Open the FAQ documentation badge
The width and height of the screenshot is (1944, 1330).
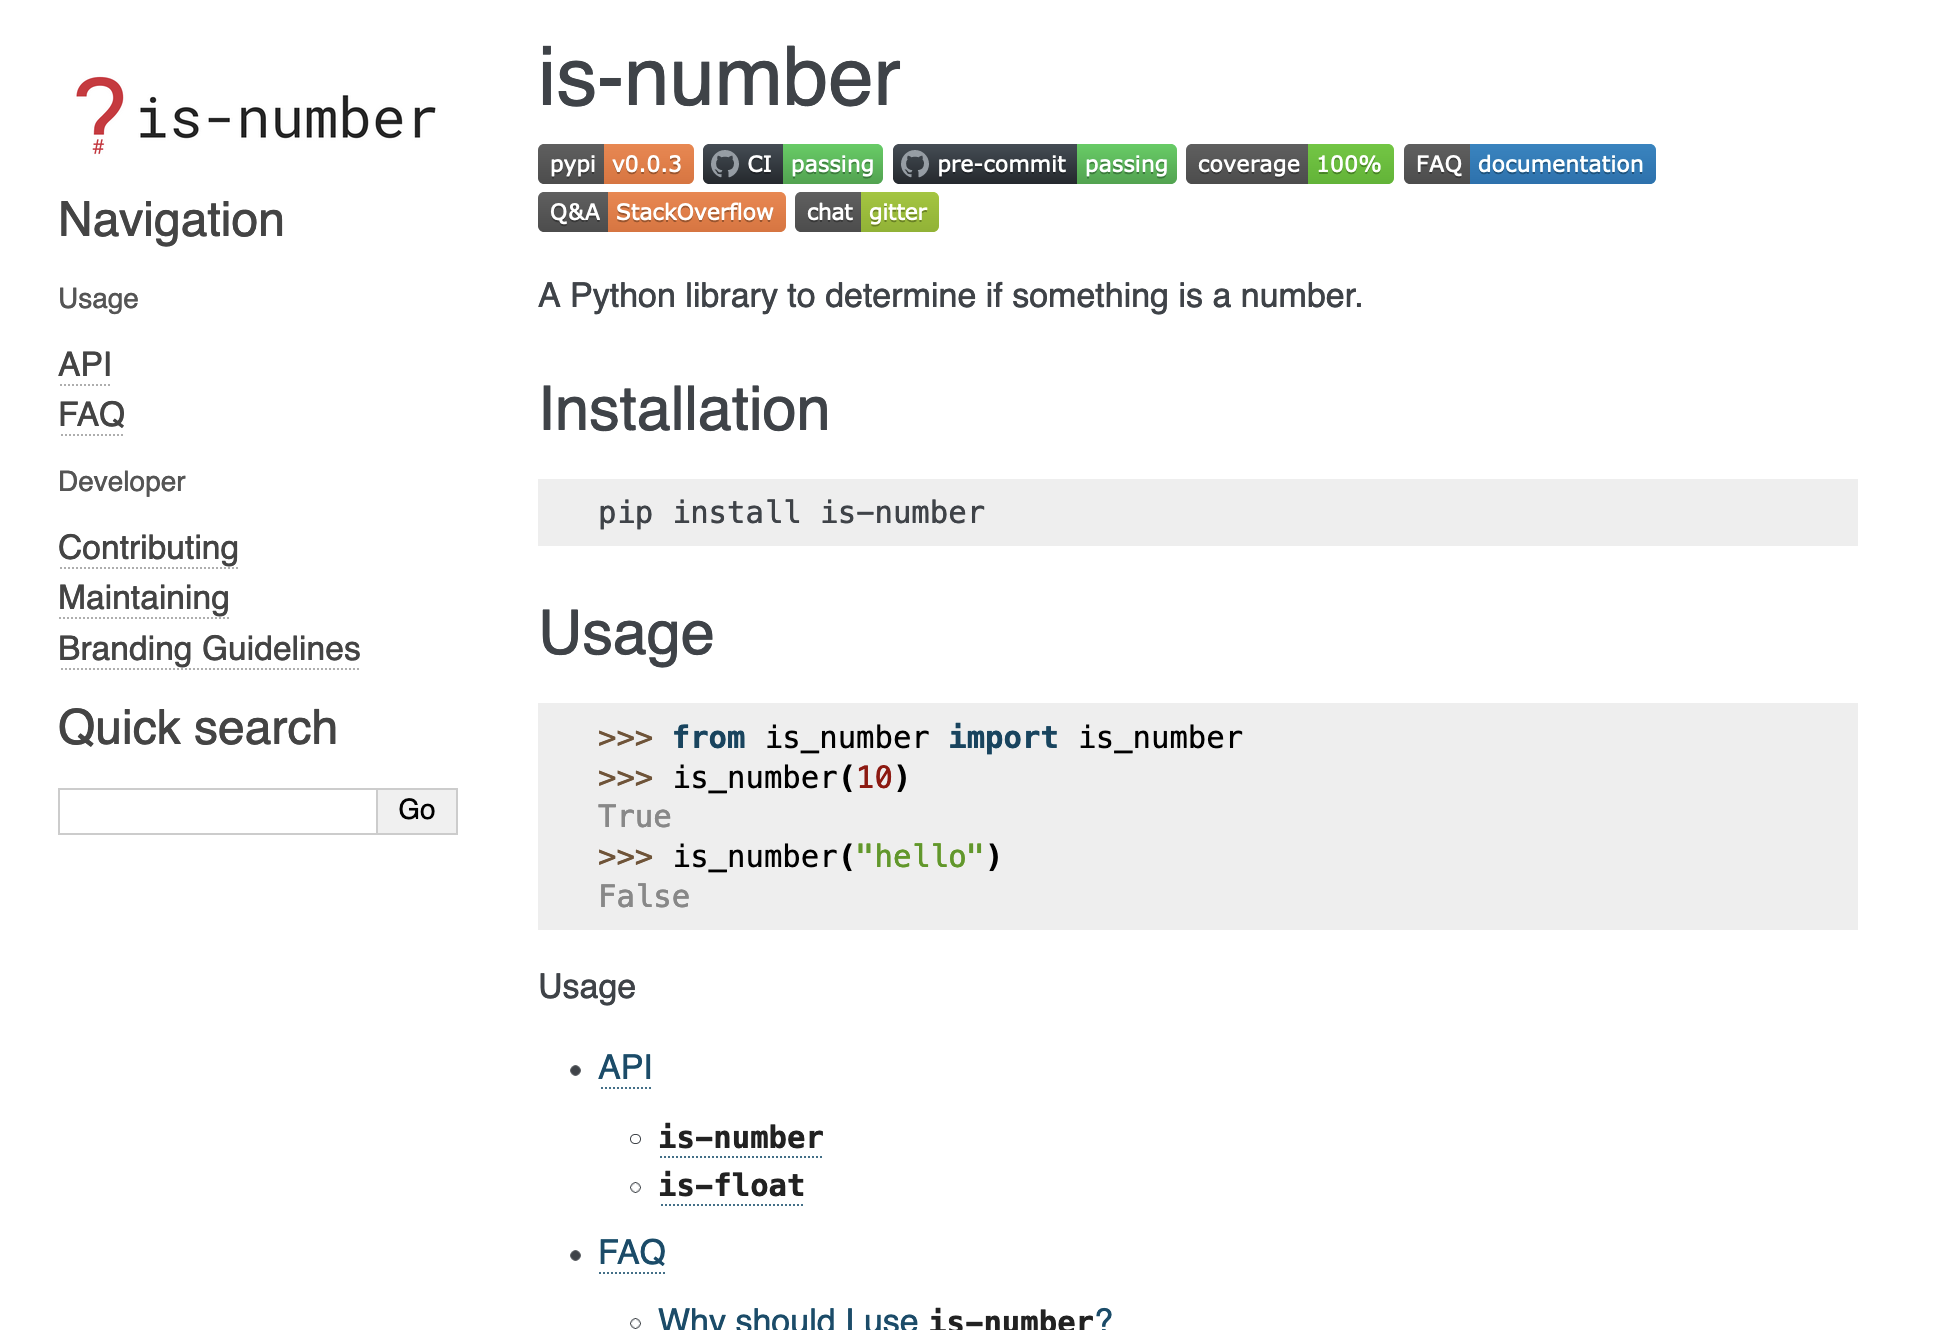1529,164
